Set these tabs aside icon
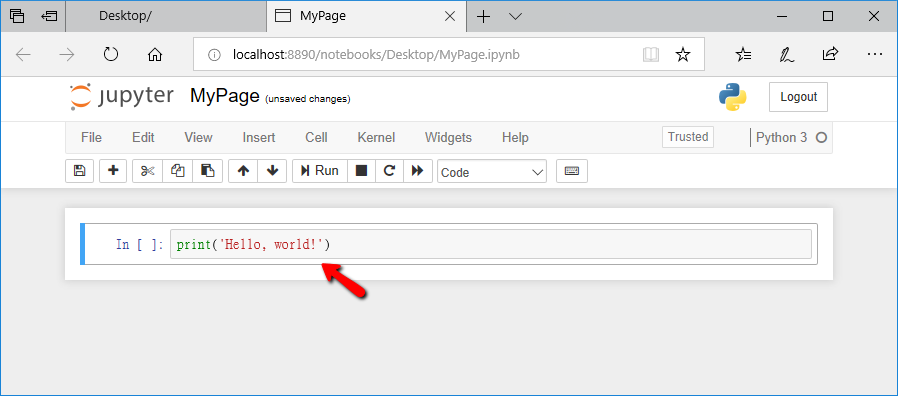 point(50,16)
